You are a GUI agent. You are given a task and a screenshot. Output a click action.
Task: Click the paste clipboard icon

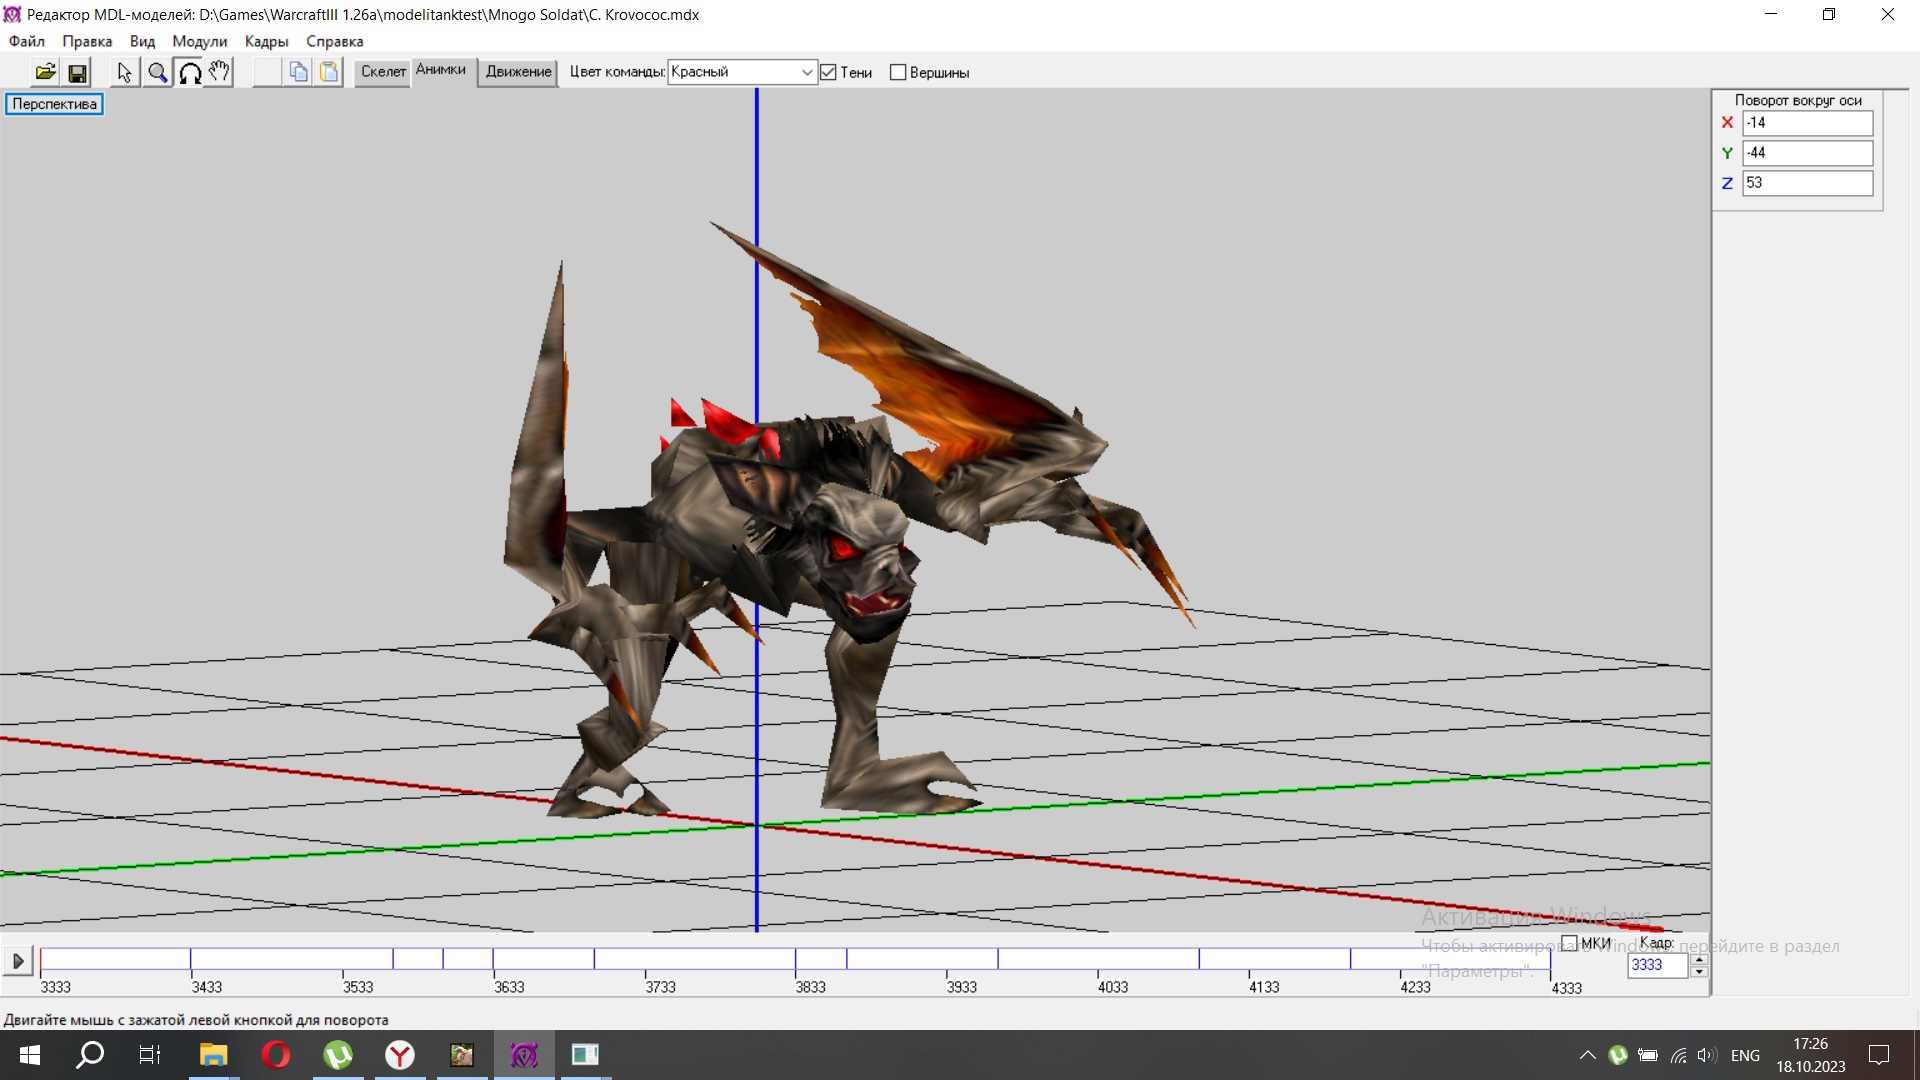[x=329, y=72]
